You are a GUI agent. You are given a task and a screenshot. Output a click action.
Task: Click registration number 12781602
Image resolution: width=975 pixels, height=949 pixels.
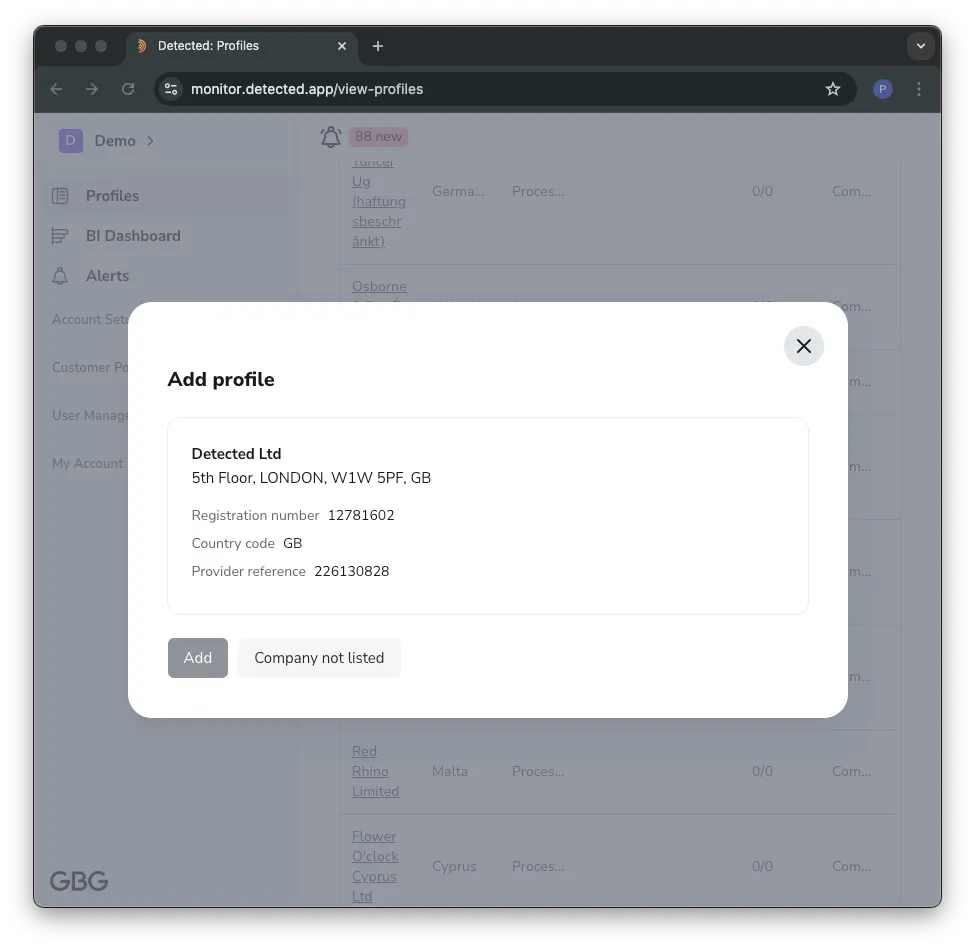click(x=361, y=516)
